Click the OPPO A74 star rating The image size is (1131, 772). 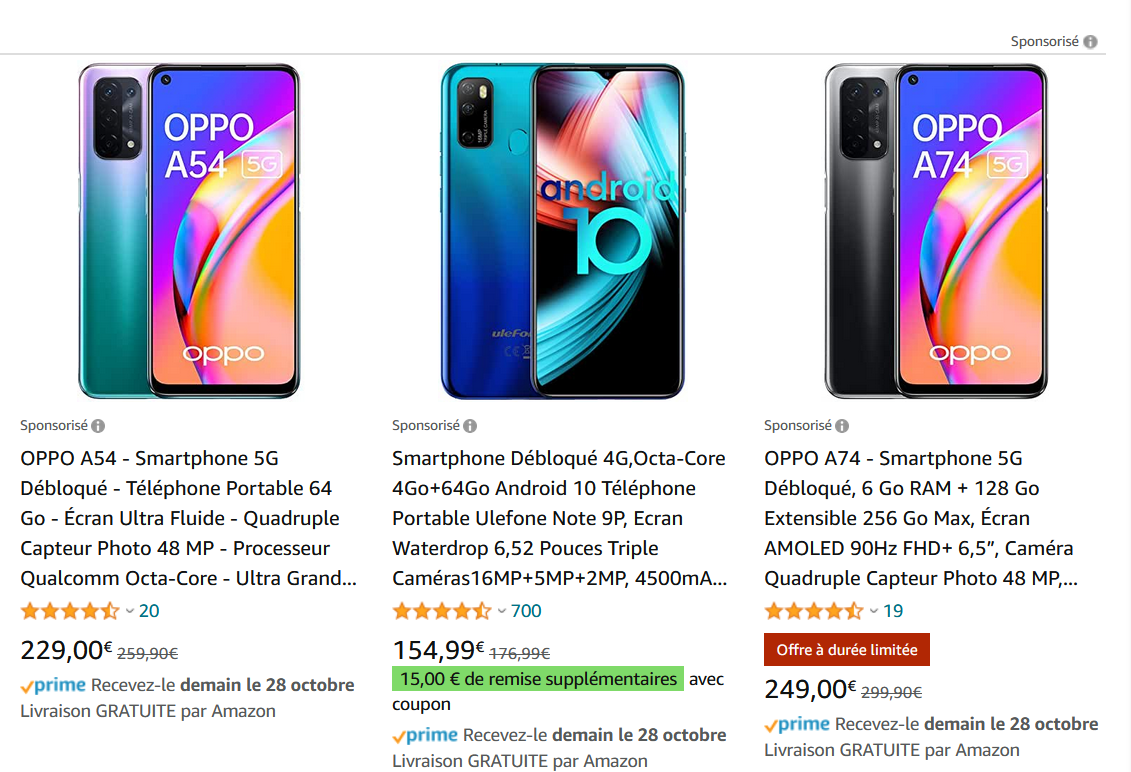tap(814, 611)
